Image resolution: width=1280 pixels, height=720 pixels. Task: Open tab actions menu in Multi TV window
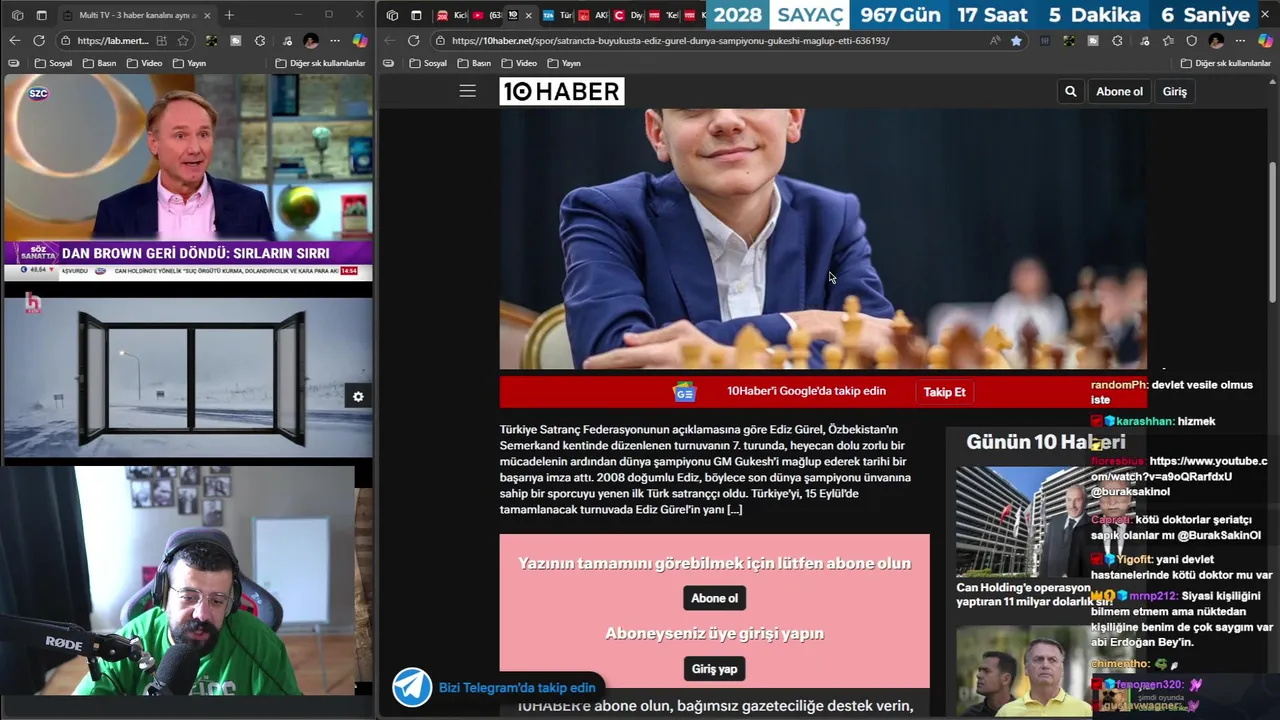42,15
